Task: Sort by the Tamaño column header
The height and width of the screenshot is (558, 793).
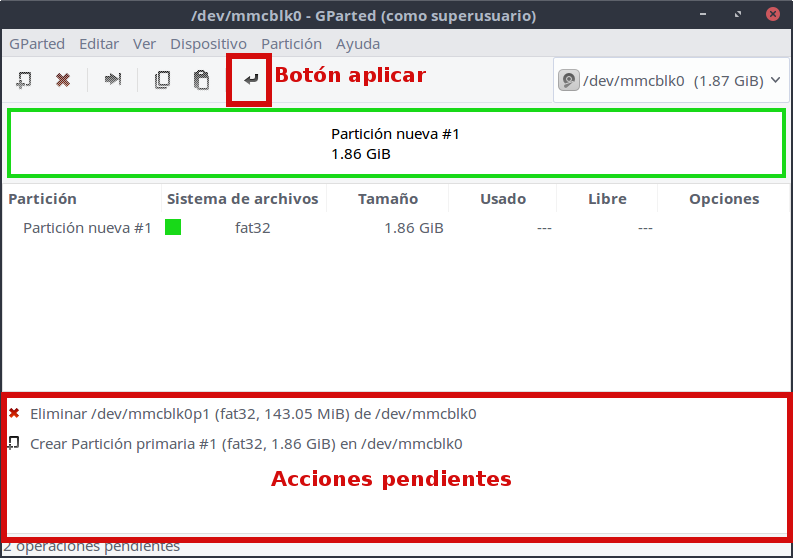Action: [388, 199]
